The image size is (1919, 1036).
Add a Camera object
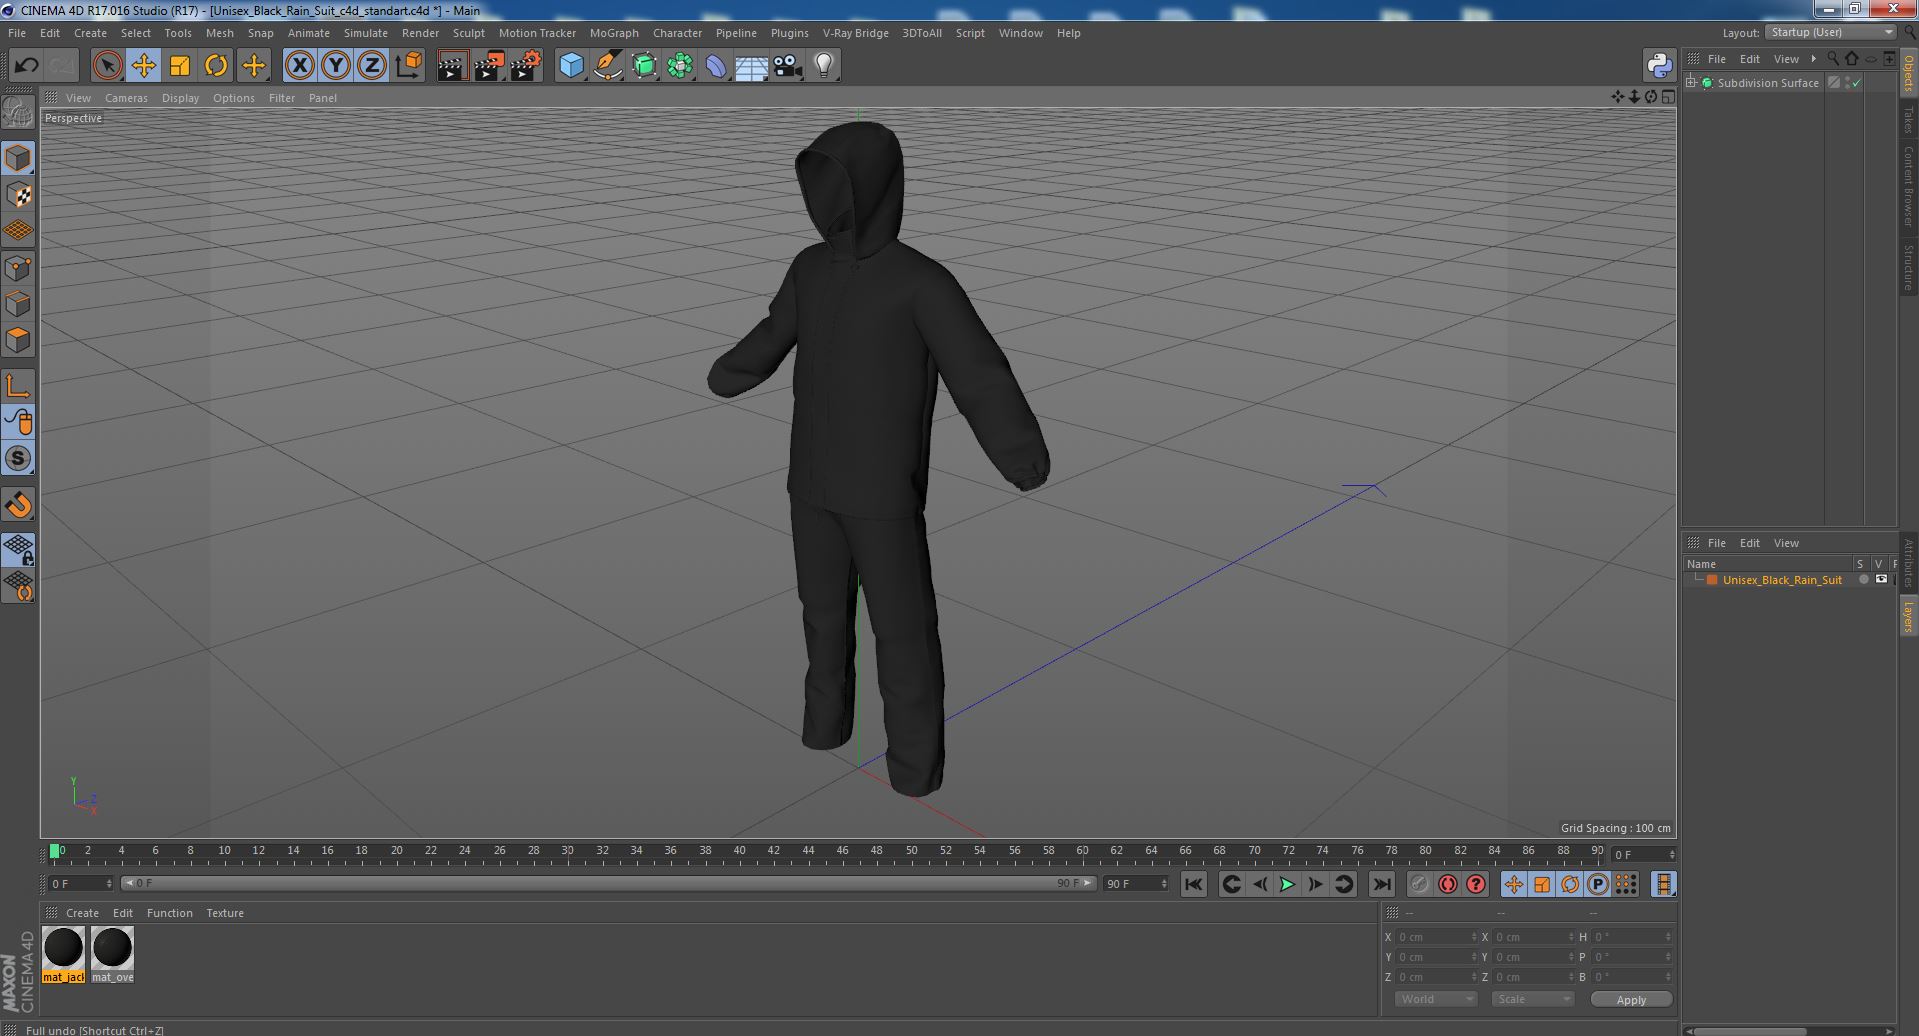tap(787, 66)
